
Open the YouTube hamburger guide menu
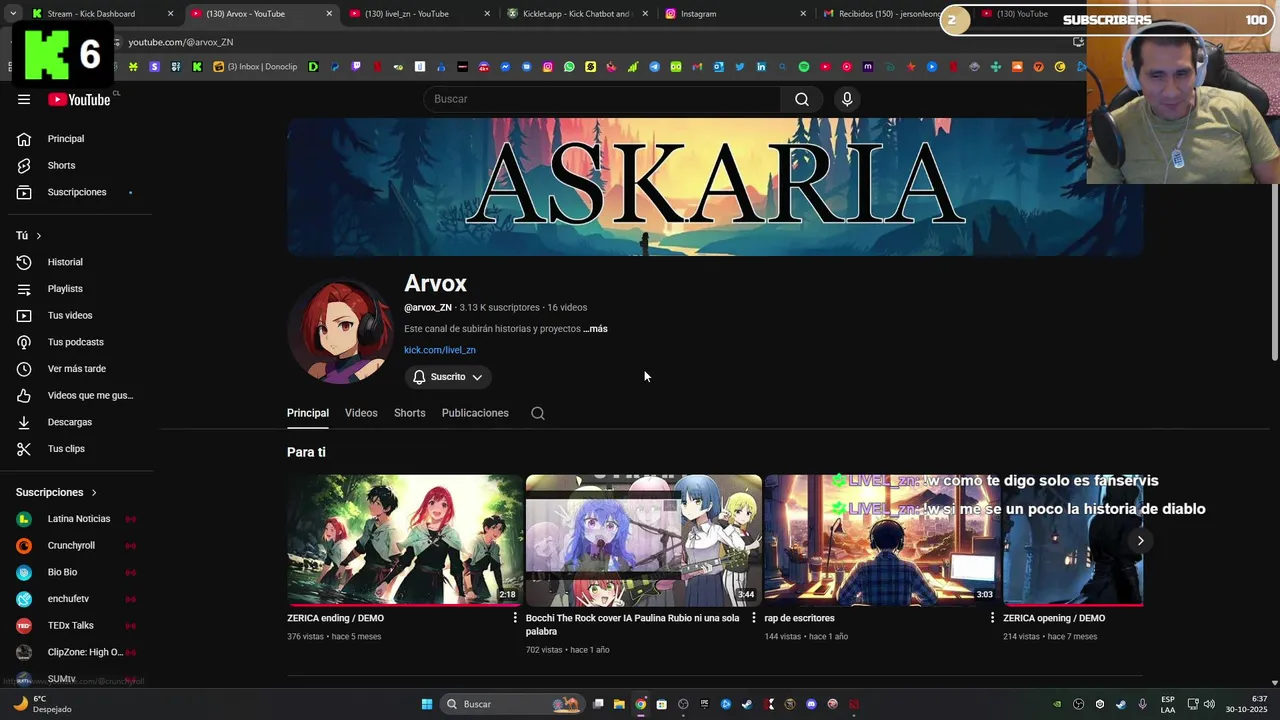click(x=24, y=99)
